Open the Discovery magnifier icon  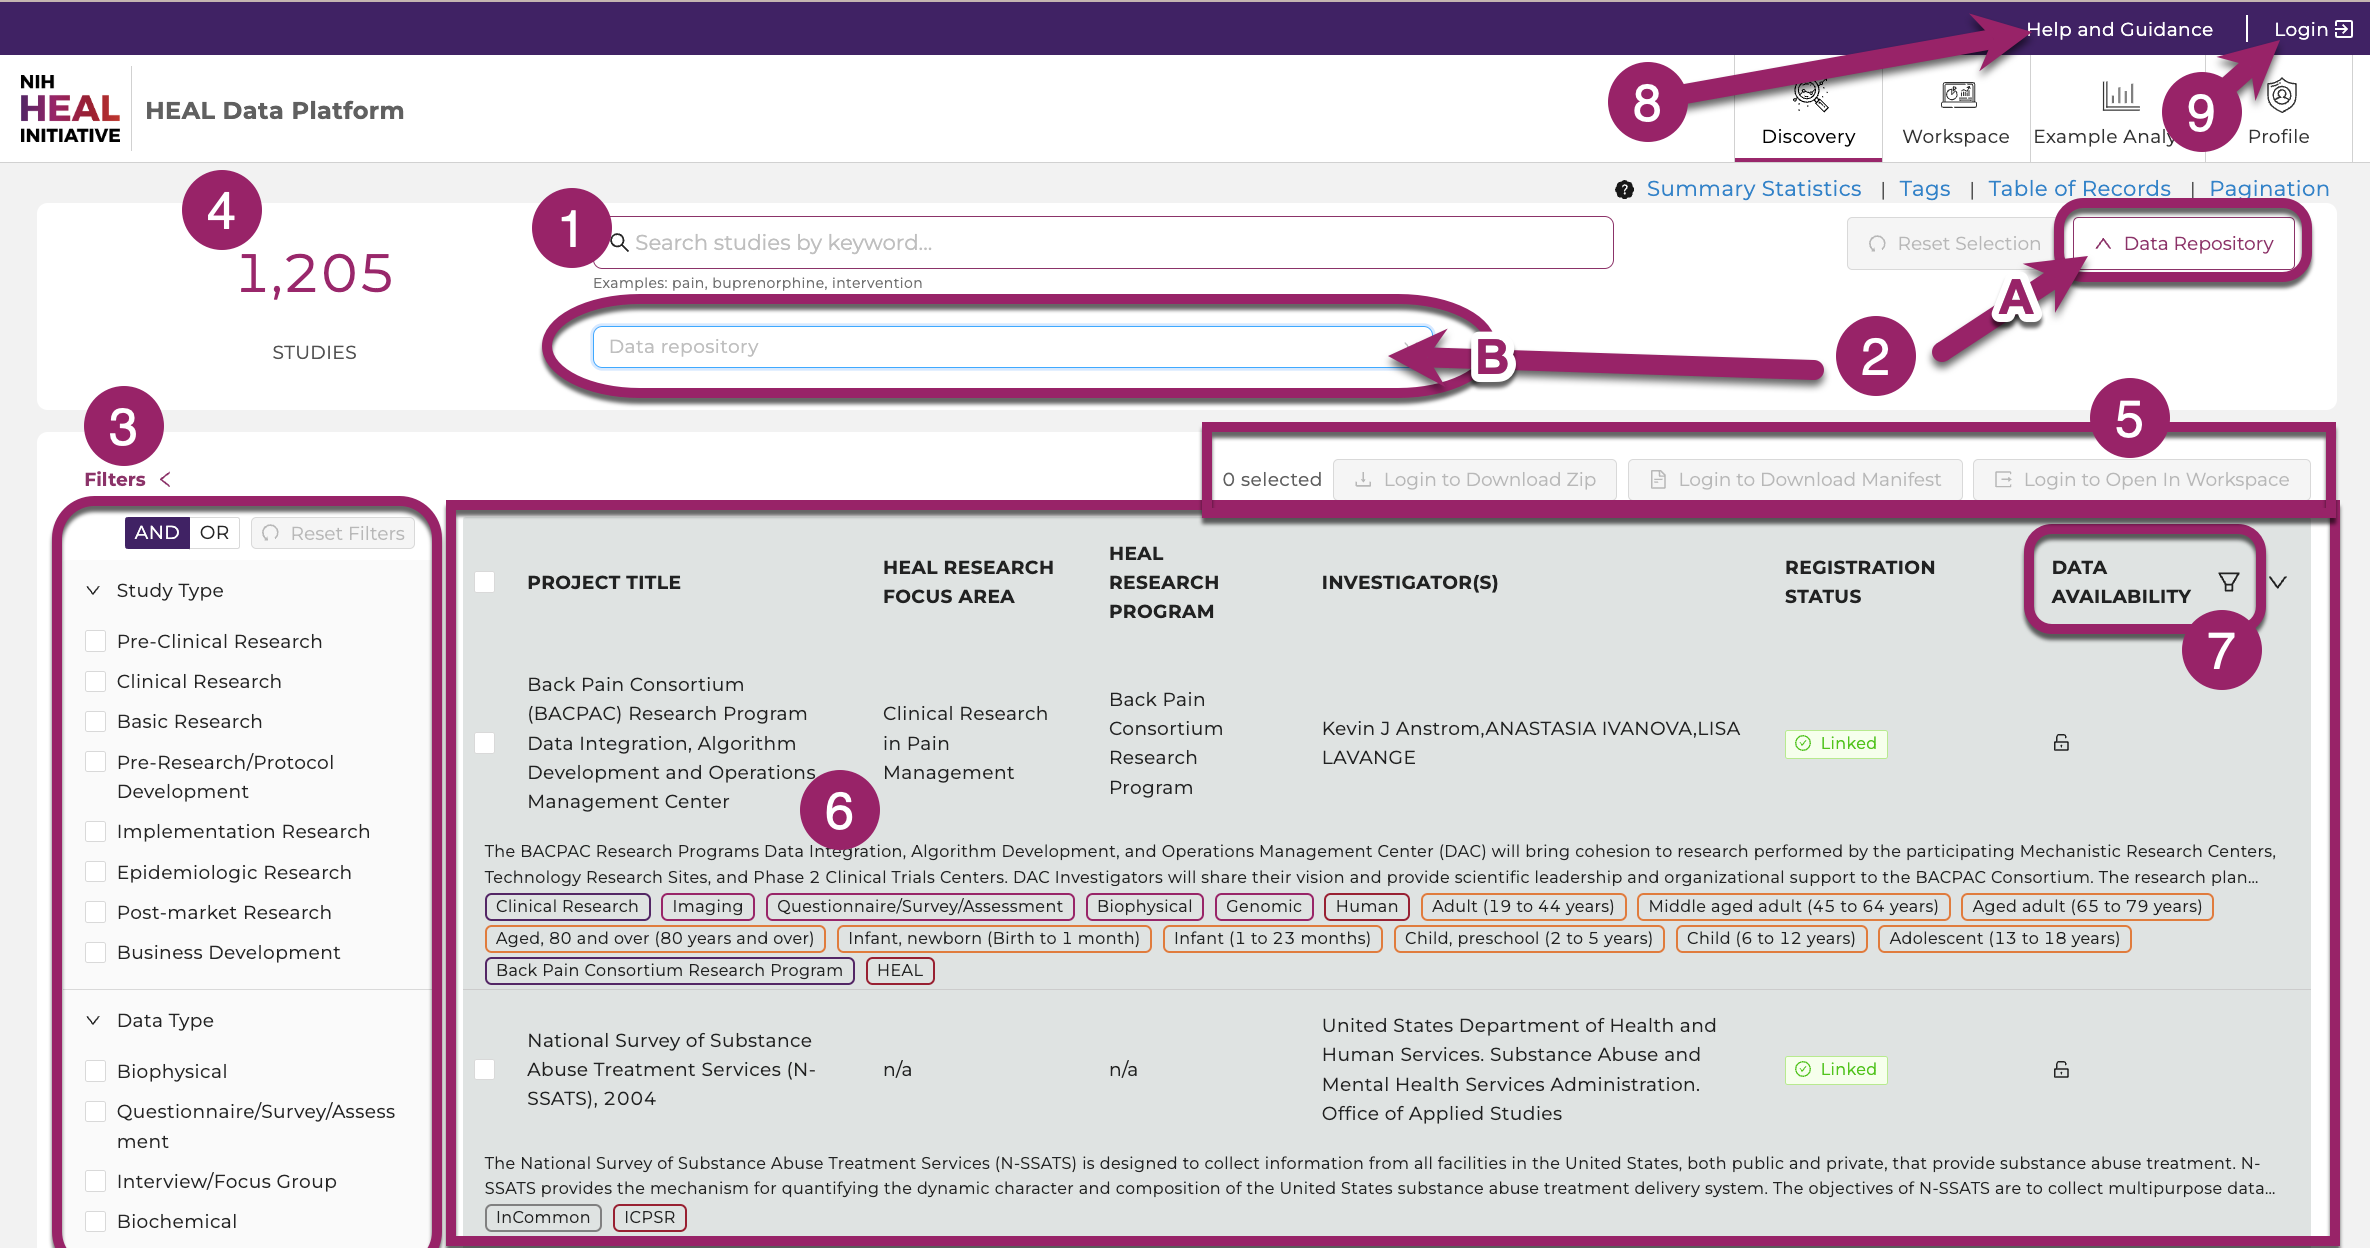point(1810,95)
